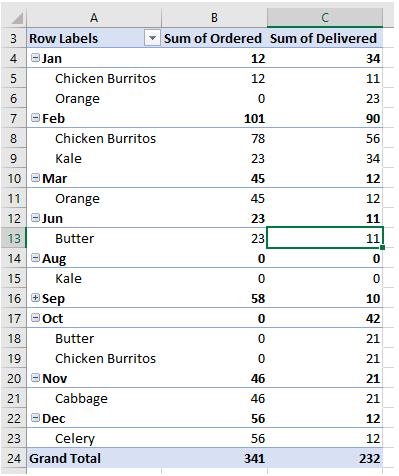The width and height of the screenshot is (399, 476).
Task: Select column A header
Action: point(94,17)
